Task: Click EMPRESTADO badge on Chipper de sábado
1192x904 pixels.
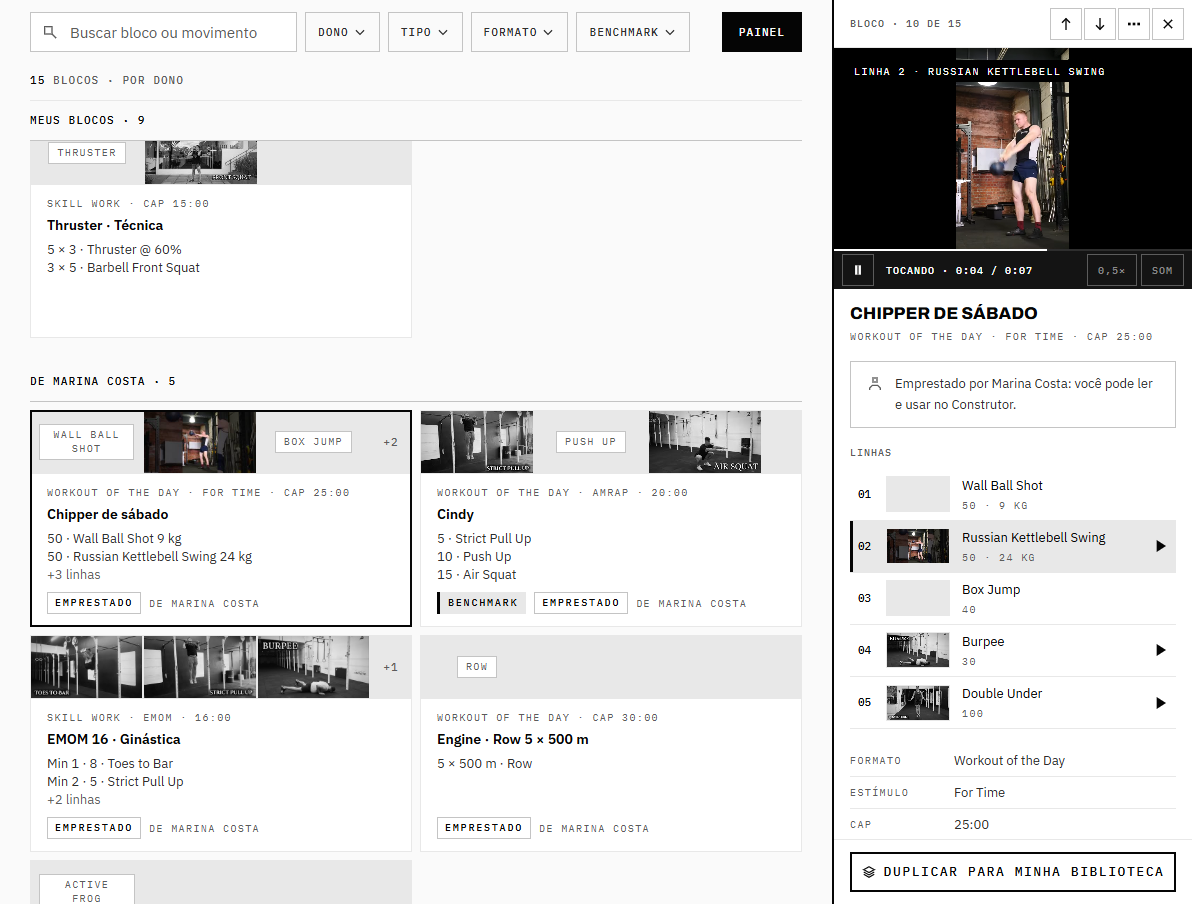Action: coord(94,603)
